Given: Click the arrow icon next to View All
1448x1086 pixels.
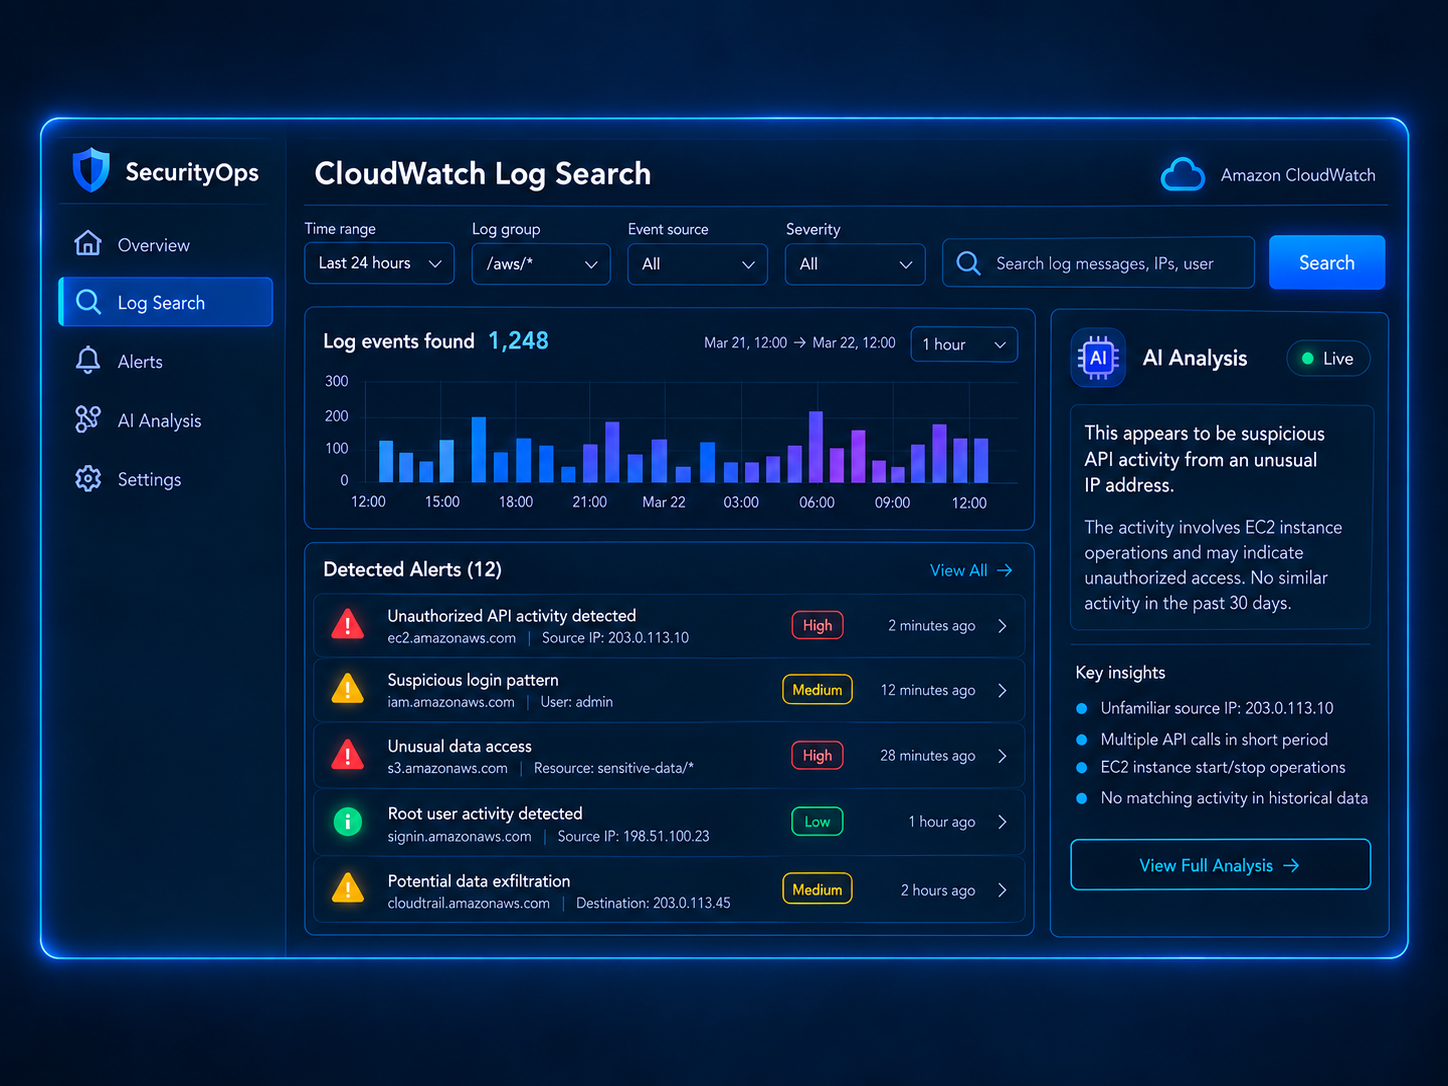Looking at the screenshot, I should pyautogui.click(x=1005, y=570).
